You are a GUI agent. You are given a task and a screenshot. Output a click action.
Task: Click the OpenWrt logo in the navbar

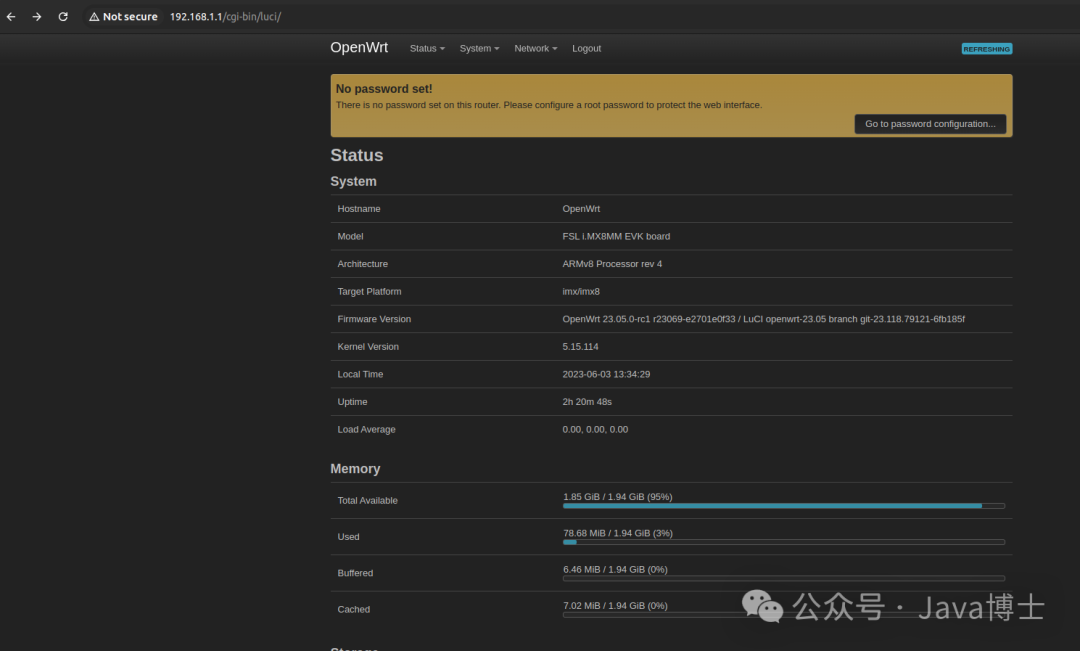point(358,47)
